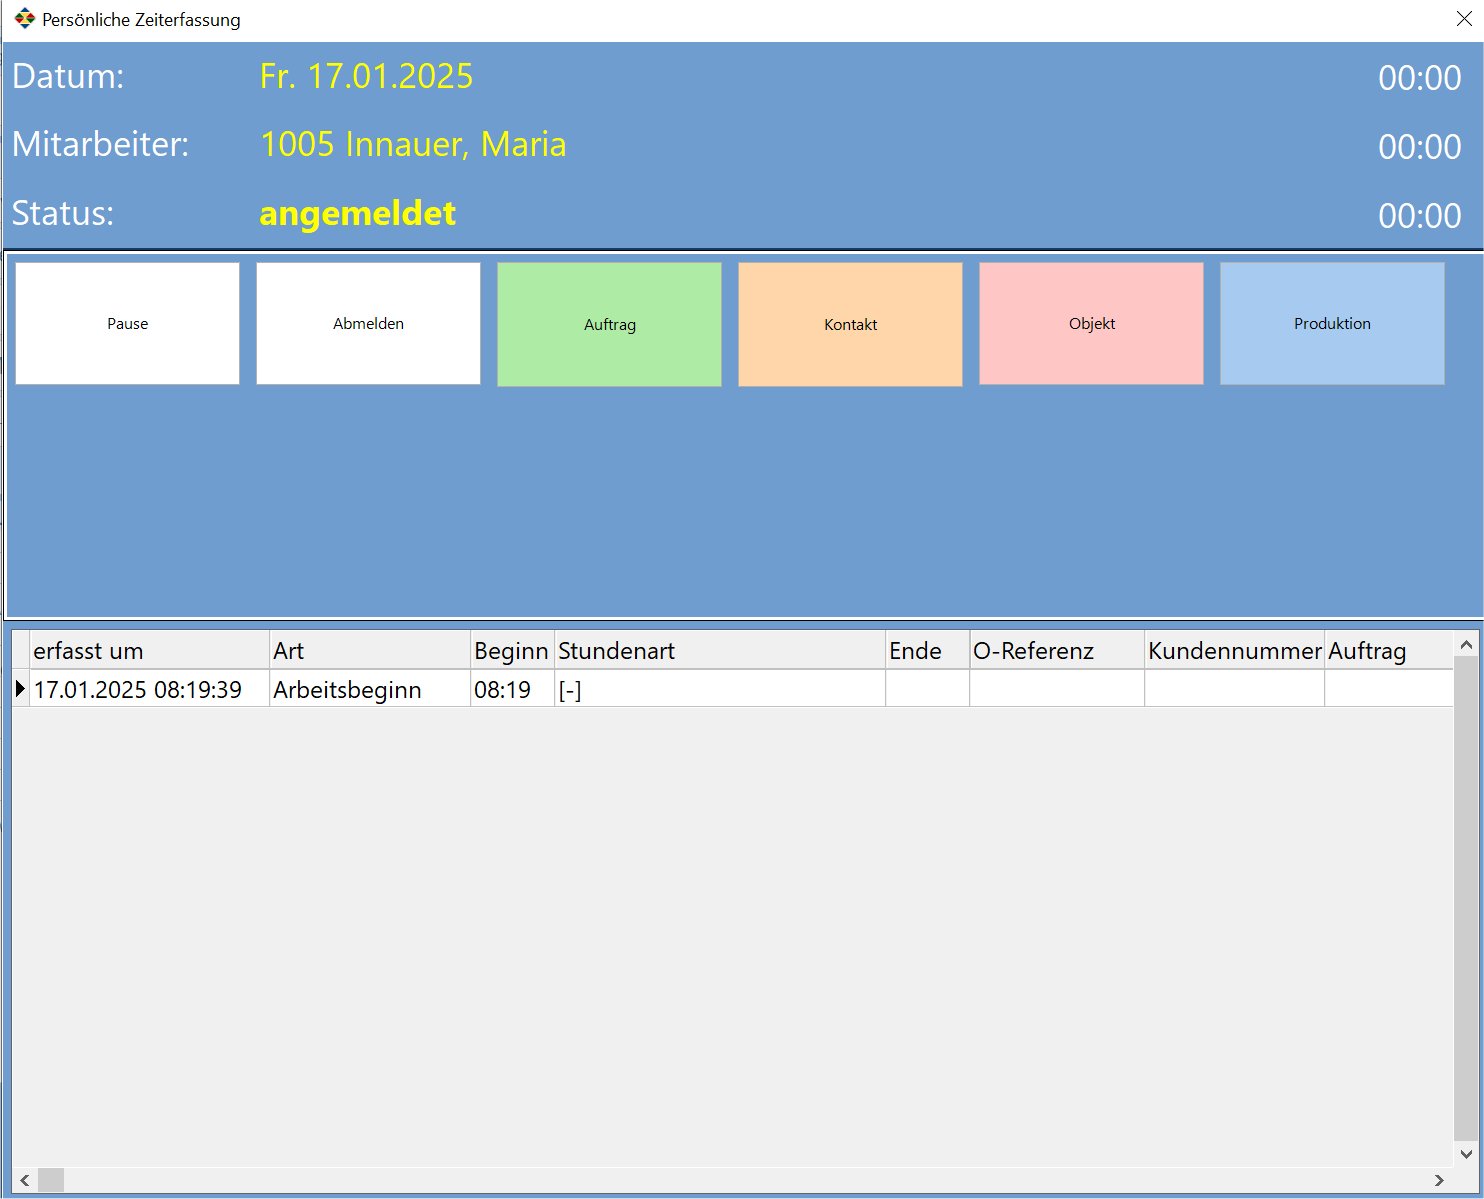The image size is (1484, 1199).
Task: Choose the pink Objekt tile
Action: click(x=1091, y=324)
